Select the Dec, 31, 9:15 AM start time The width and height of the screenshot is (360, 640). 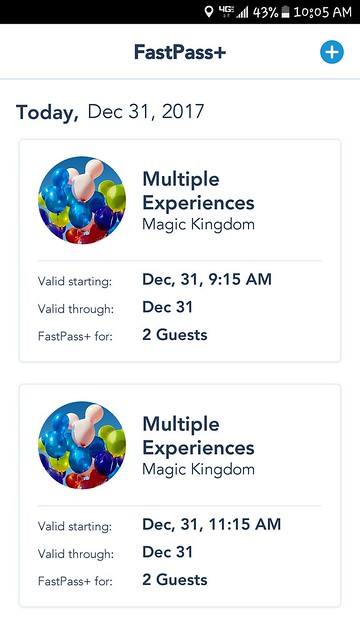click(x=207, y=280)
